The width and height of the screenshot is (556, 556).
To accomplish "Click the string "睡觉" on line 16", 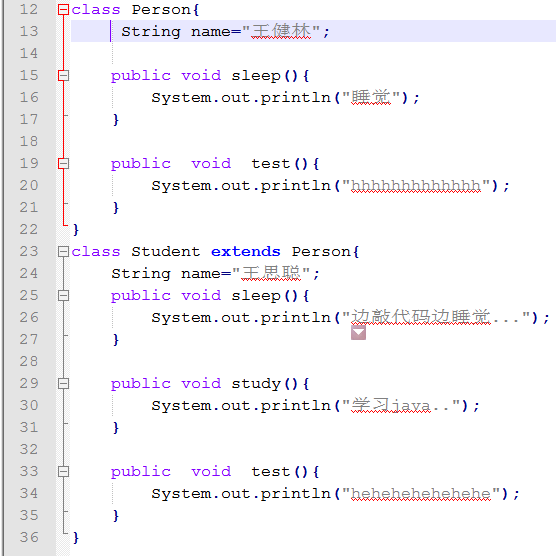I will click(371, 97).
